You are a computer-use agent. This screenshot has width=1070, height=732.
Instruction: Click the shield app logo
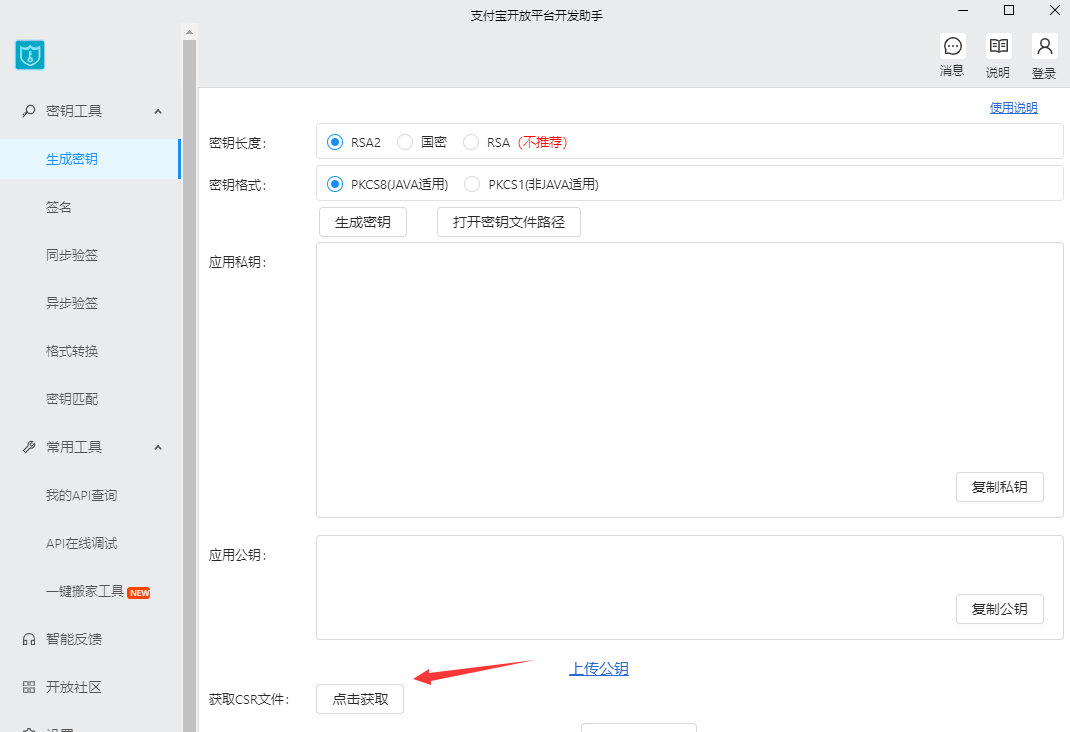click(29, 55)
